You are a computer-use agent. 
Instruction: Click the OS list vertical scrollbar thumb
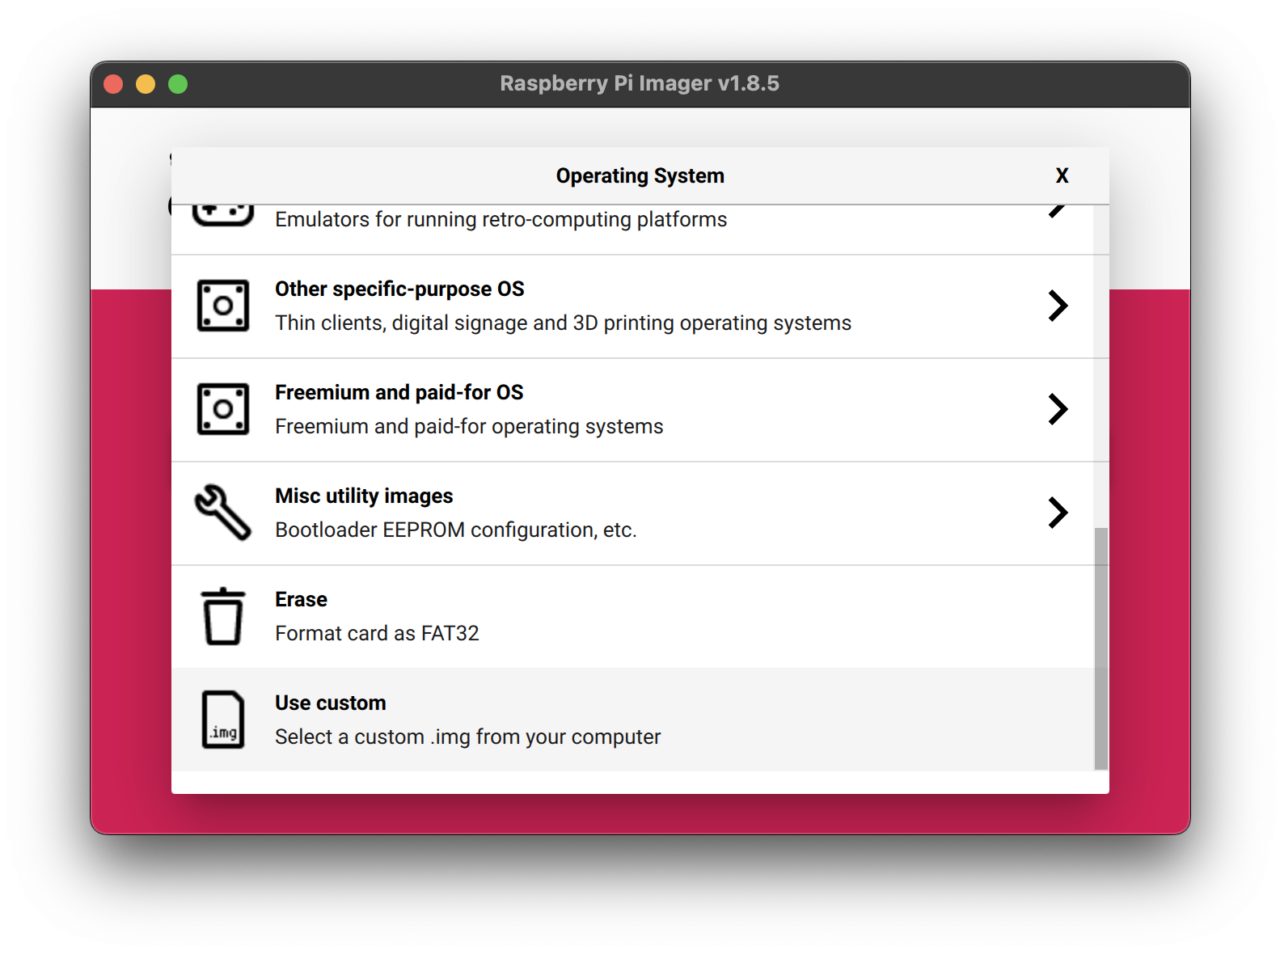pos(1101,648)
